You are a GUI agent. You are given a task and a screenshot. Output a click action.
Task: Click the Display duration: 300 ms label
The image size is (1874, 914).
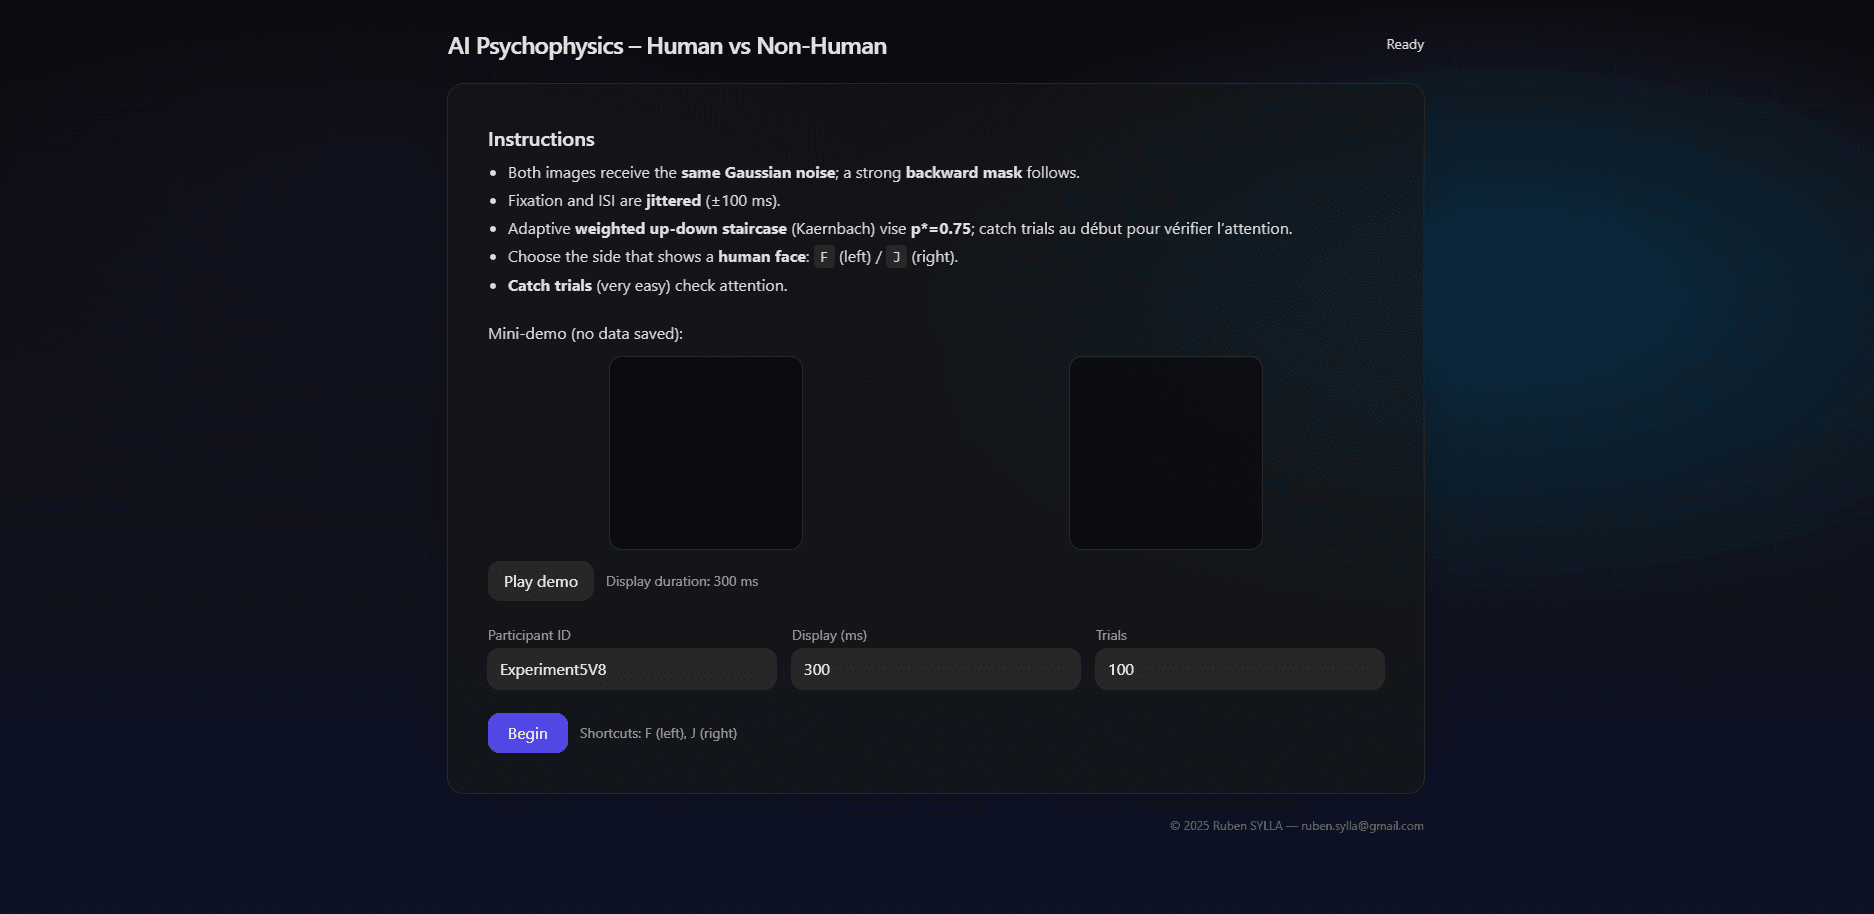(x=683, y=581)
